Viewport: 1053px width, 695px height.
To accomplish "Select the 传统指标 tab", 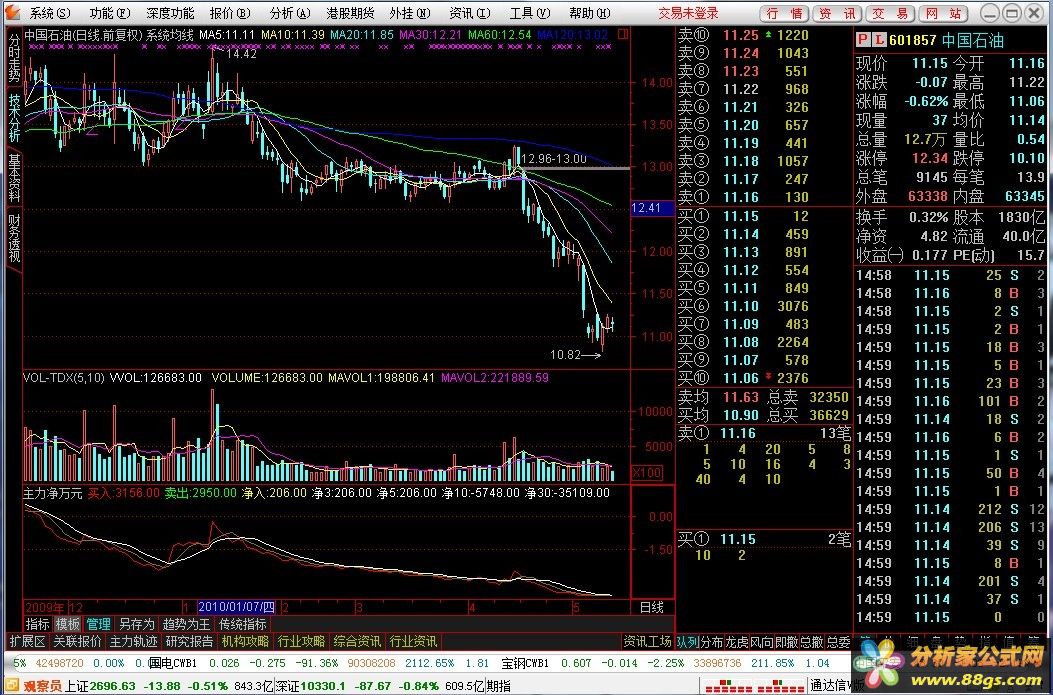I will (x=242, y=624).
